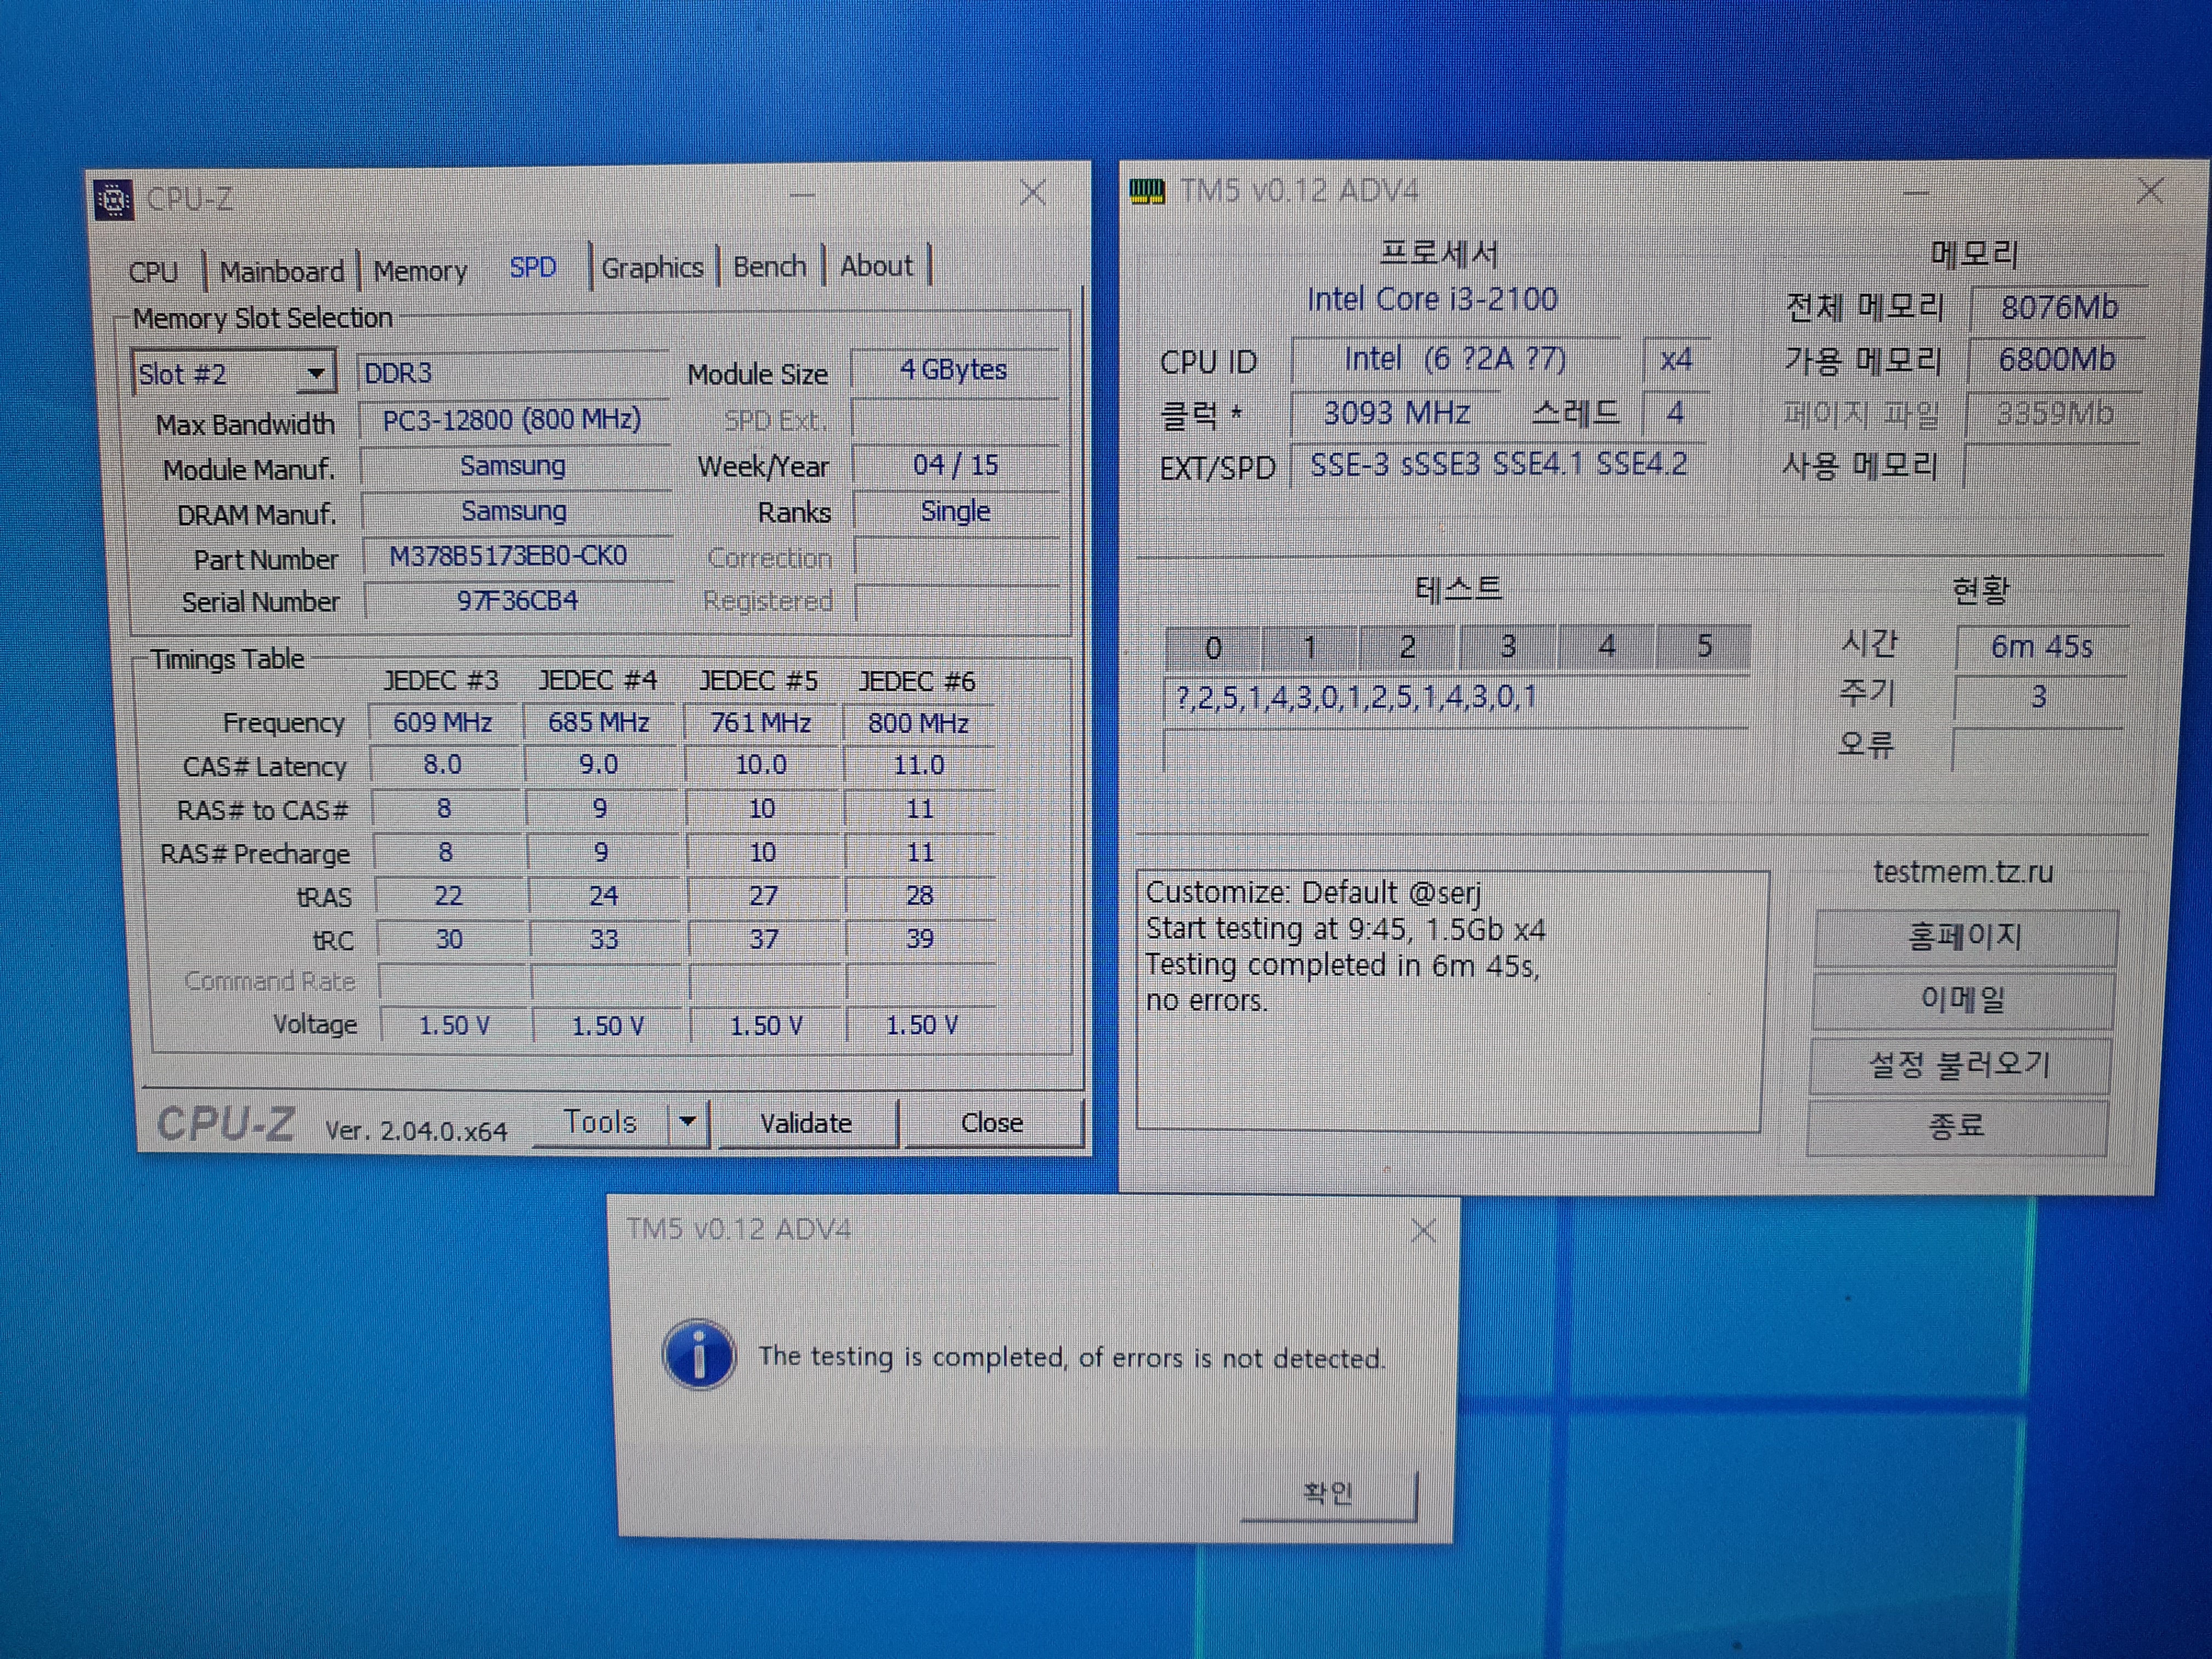Screen dimensions: 2212x1659
Task: Click test progress cell 0
Action: 1213,648
